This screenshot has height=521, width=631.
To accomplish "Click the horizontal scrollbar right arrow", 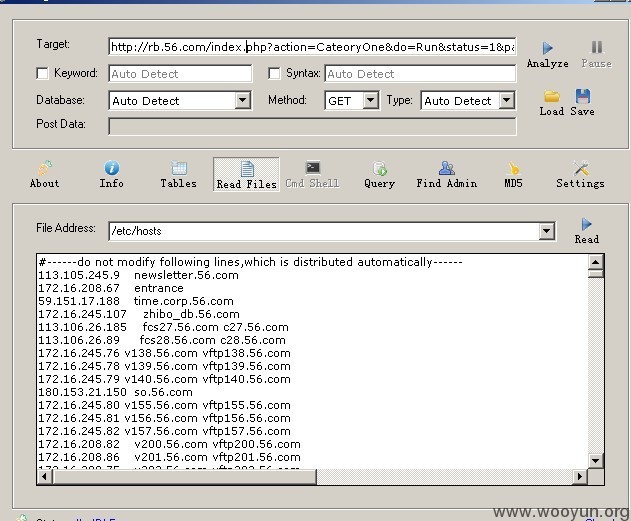I will [579, 477].
